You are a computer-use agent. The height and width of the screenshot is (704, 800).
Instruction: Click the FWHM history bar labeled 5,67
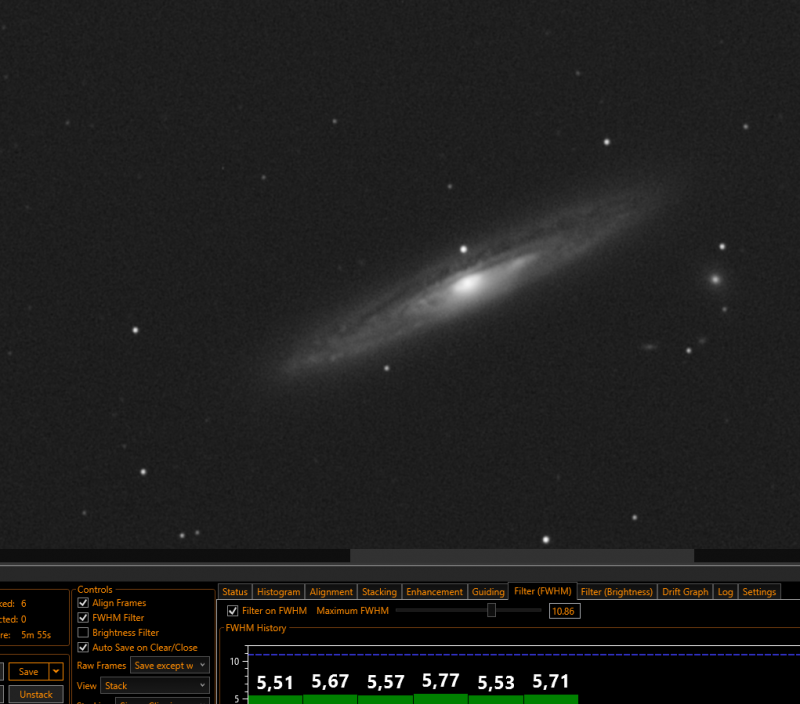[330, 699]
